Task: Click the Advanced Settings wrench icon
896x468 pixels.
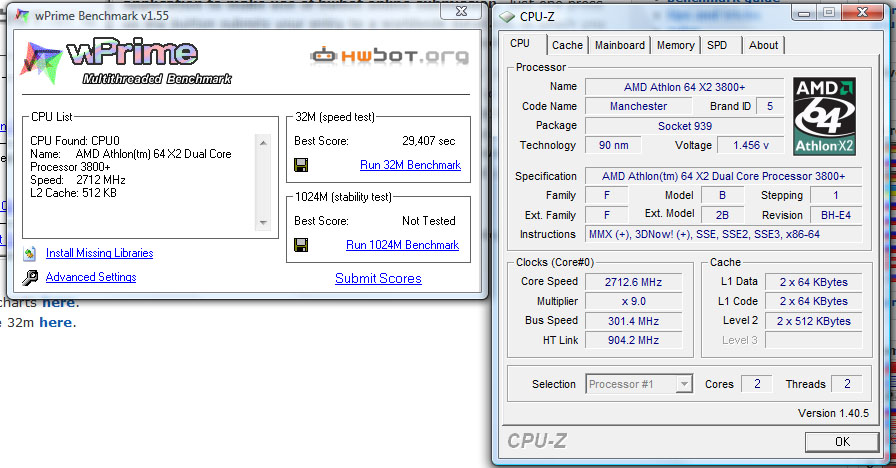Action: [x=30, y=278]
